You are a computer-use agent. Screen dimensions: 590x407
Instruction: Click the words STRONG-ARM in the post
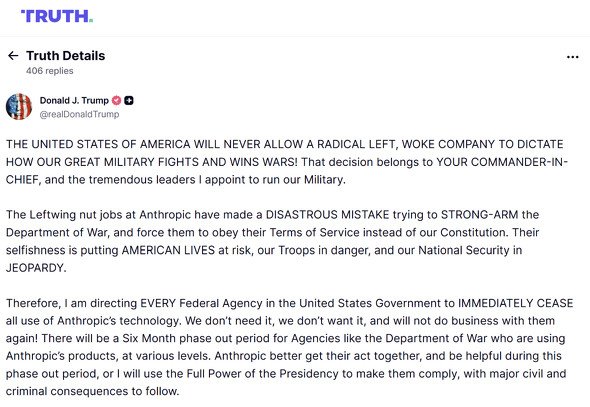pos(479,215)
